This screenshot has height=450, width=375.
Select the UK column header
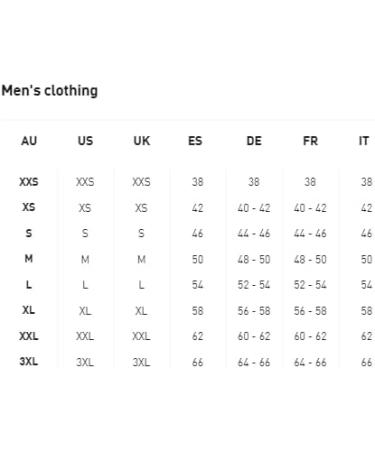pos(142,141)
